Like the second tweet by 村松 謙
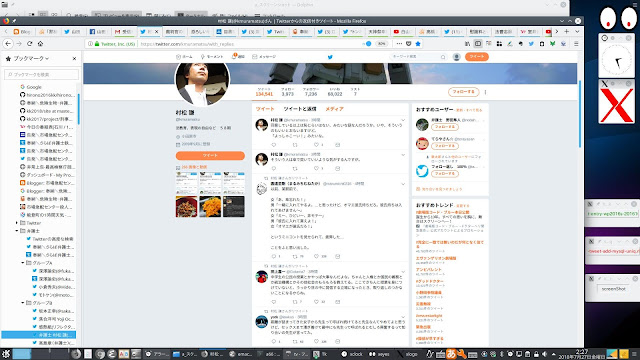Screen dimensions: 640x360 [316, 168]
